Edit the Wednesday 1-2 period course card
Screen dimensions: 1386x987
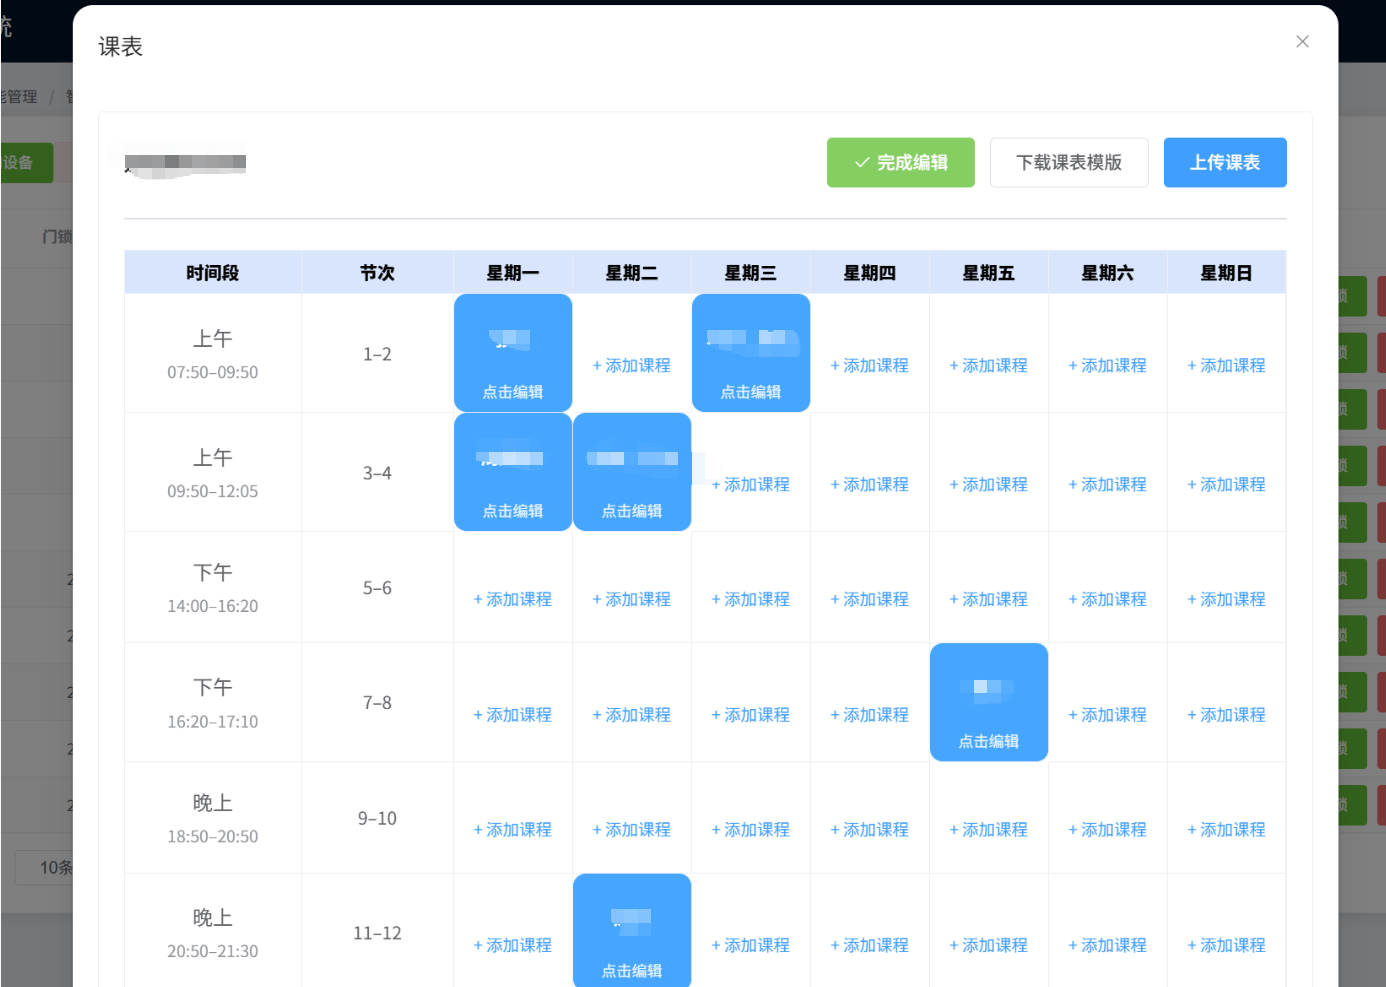(x=751, y=353)
